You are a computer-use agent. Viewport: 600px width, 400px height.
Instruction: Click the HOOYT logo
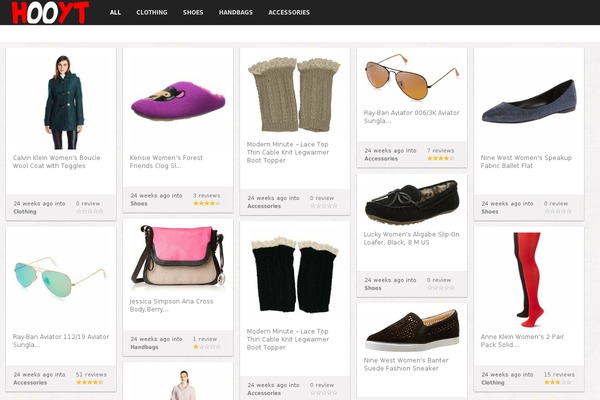[x=50, y=13]
